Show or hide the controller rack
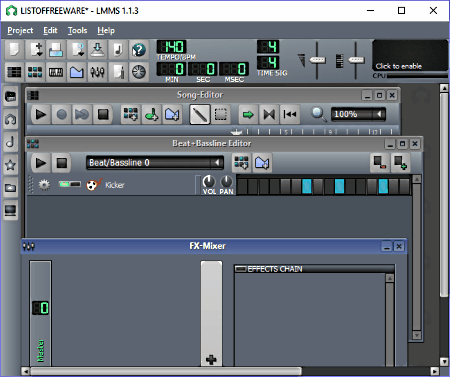This screenshot has height=377, width=450. click(x=139, y=72)
